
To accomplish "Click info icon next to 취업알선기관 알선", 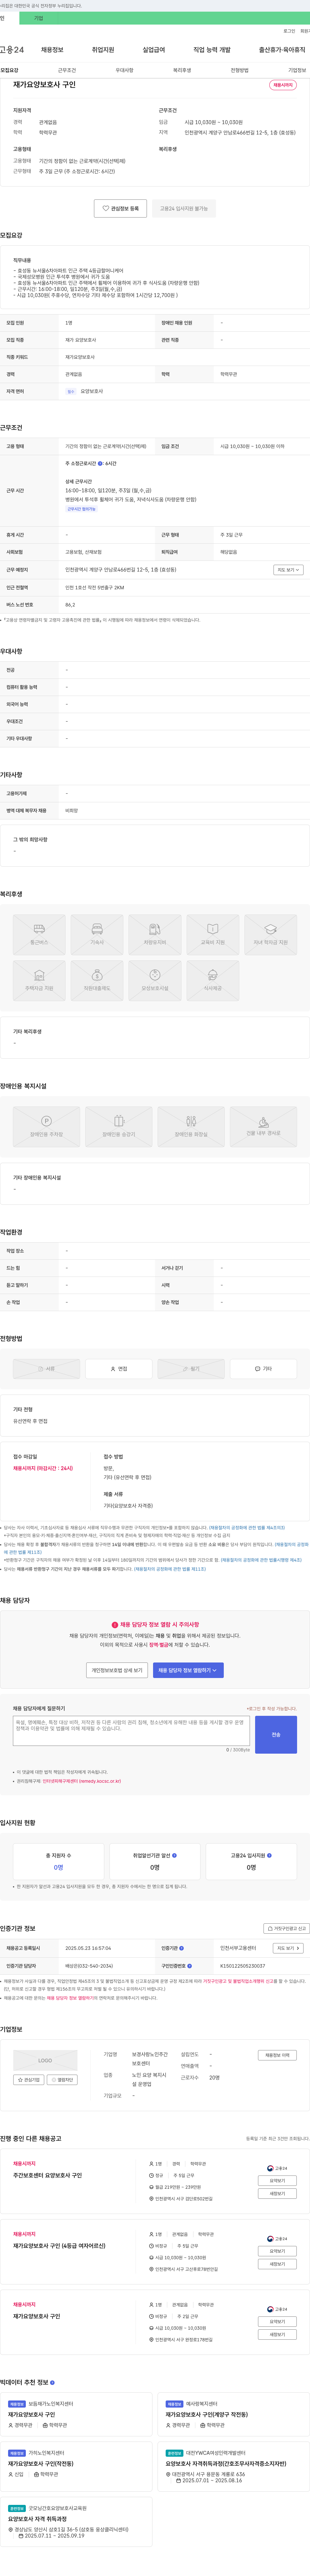I will pos(174,1855).
